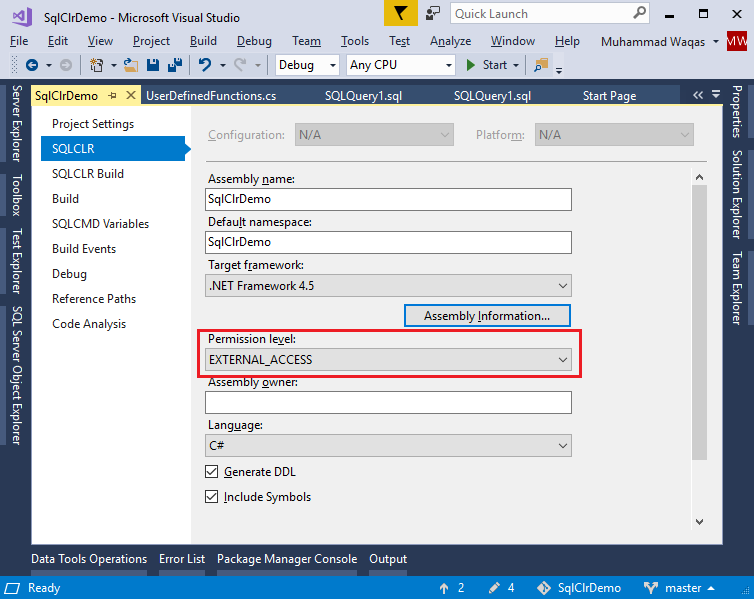Click the navigate forward arrow icon

point(66,65)
